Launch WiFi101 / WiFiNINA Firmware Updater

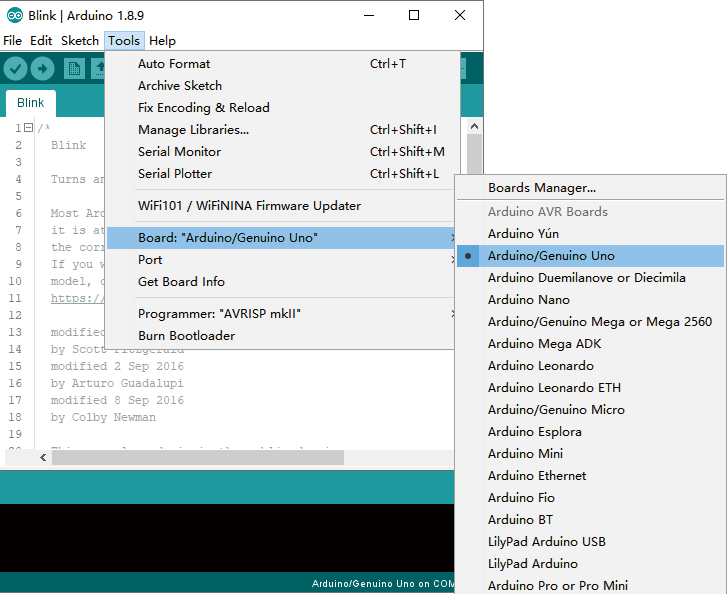click(283, 206)
